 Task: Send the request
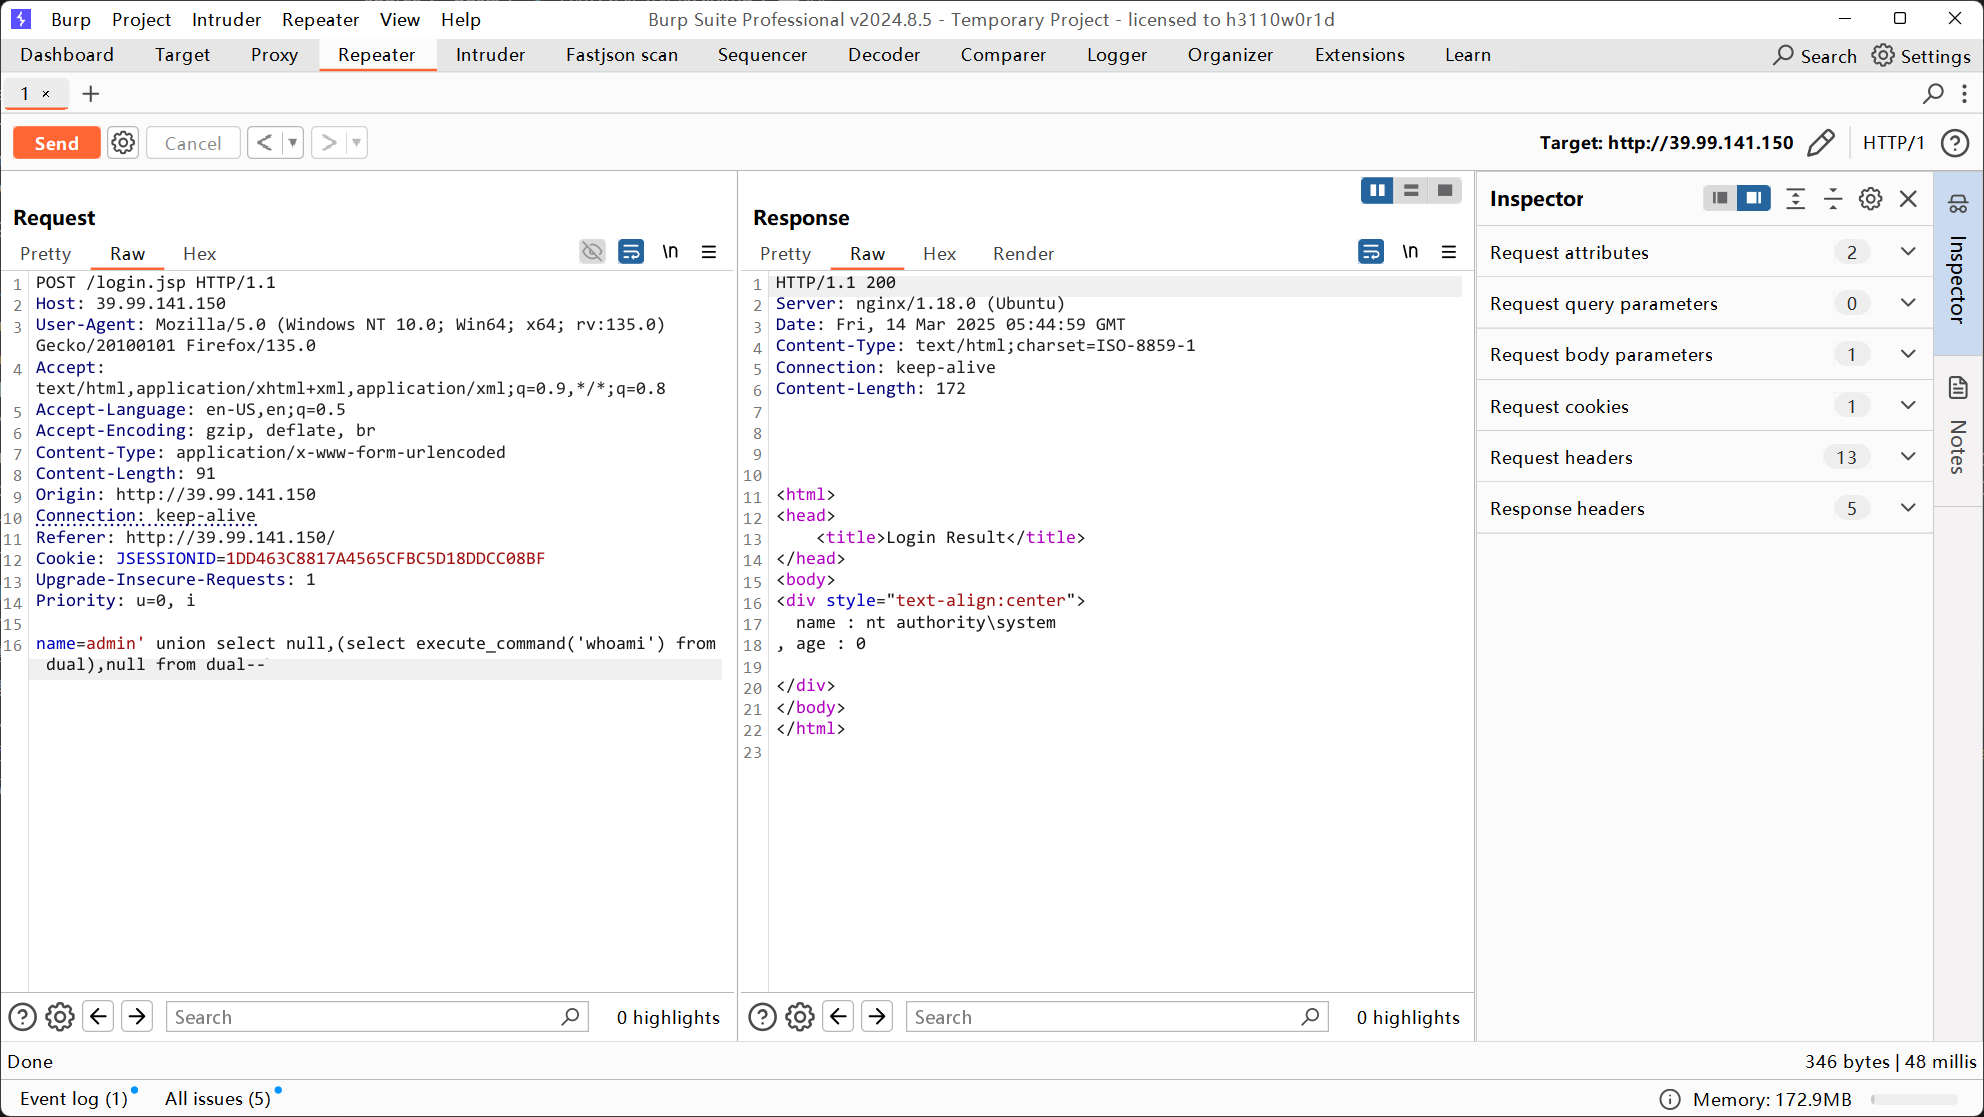57,143
